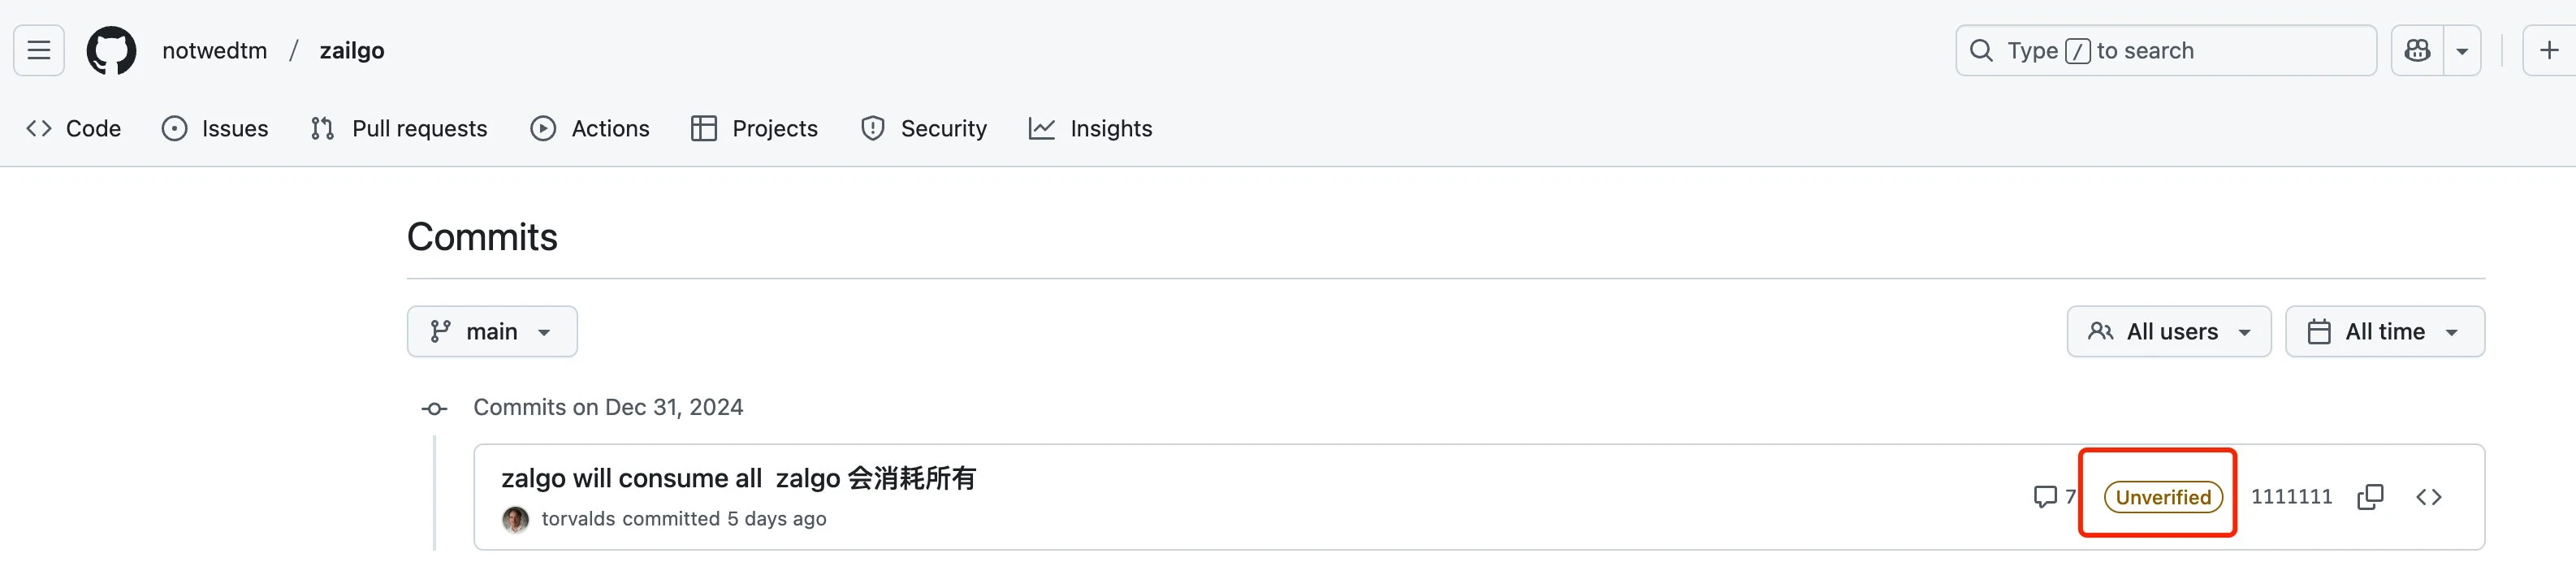2576x588 pixels.
Task: Expand the main branch dropdown
Action: tap(491, 332)
